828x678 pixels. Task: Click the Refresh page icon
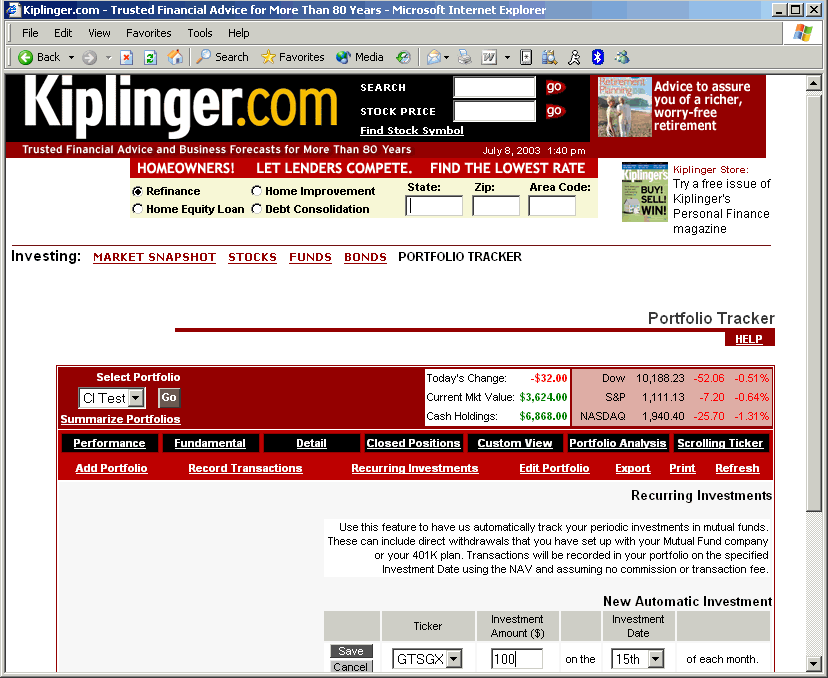(149, 57)
